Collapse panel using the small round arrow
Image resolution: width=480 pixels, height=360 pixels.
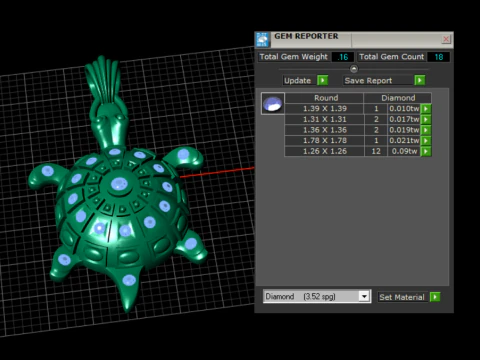(x=354, y=69)
